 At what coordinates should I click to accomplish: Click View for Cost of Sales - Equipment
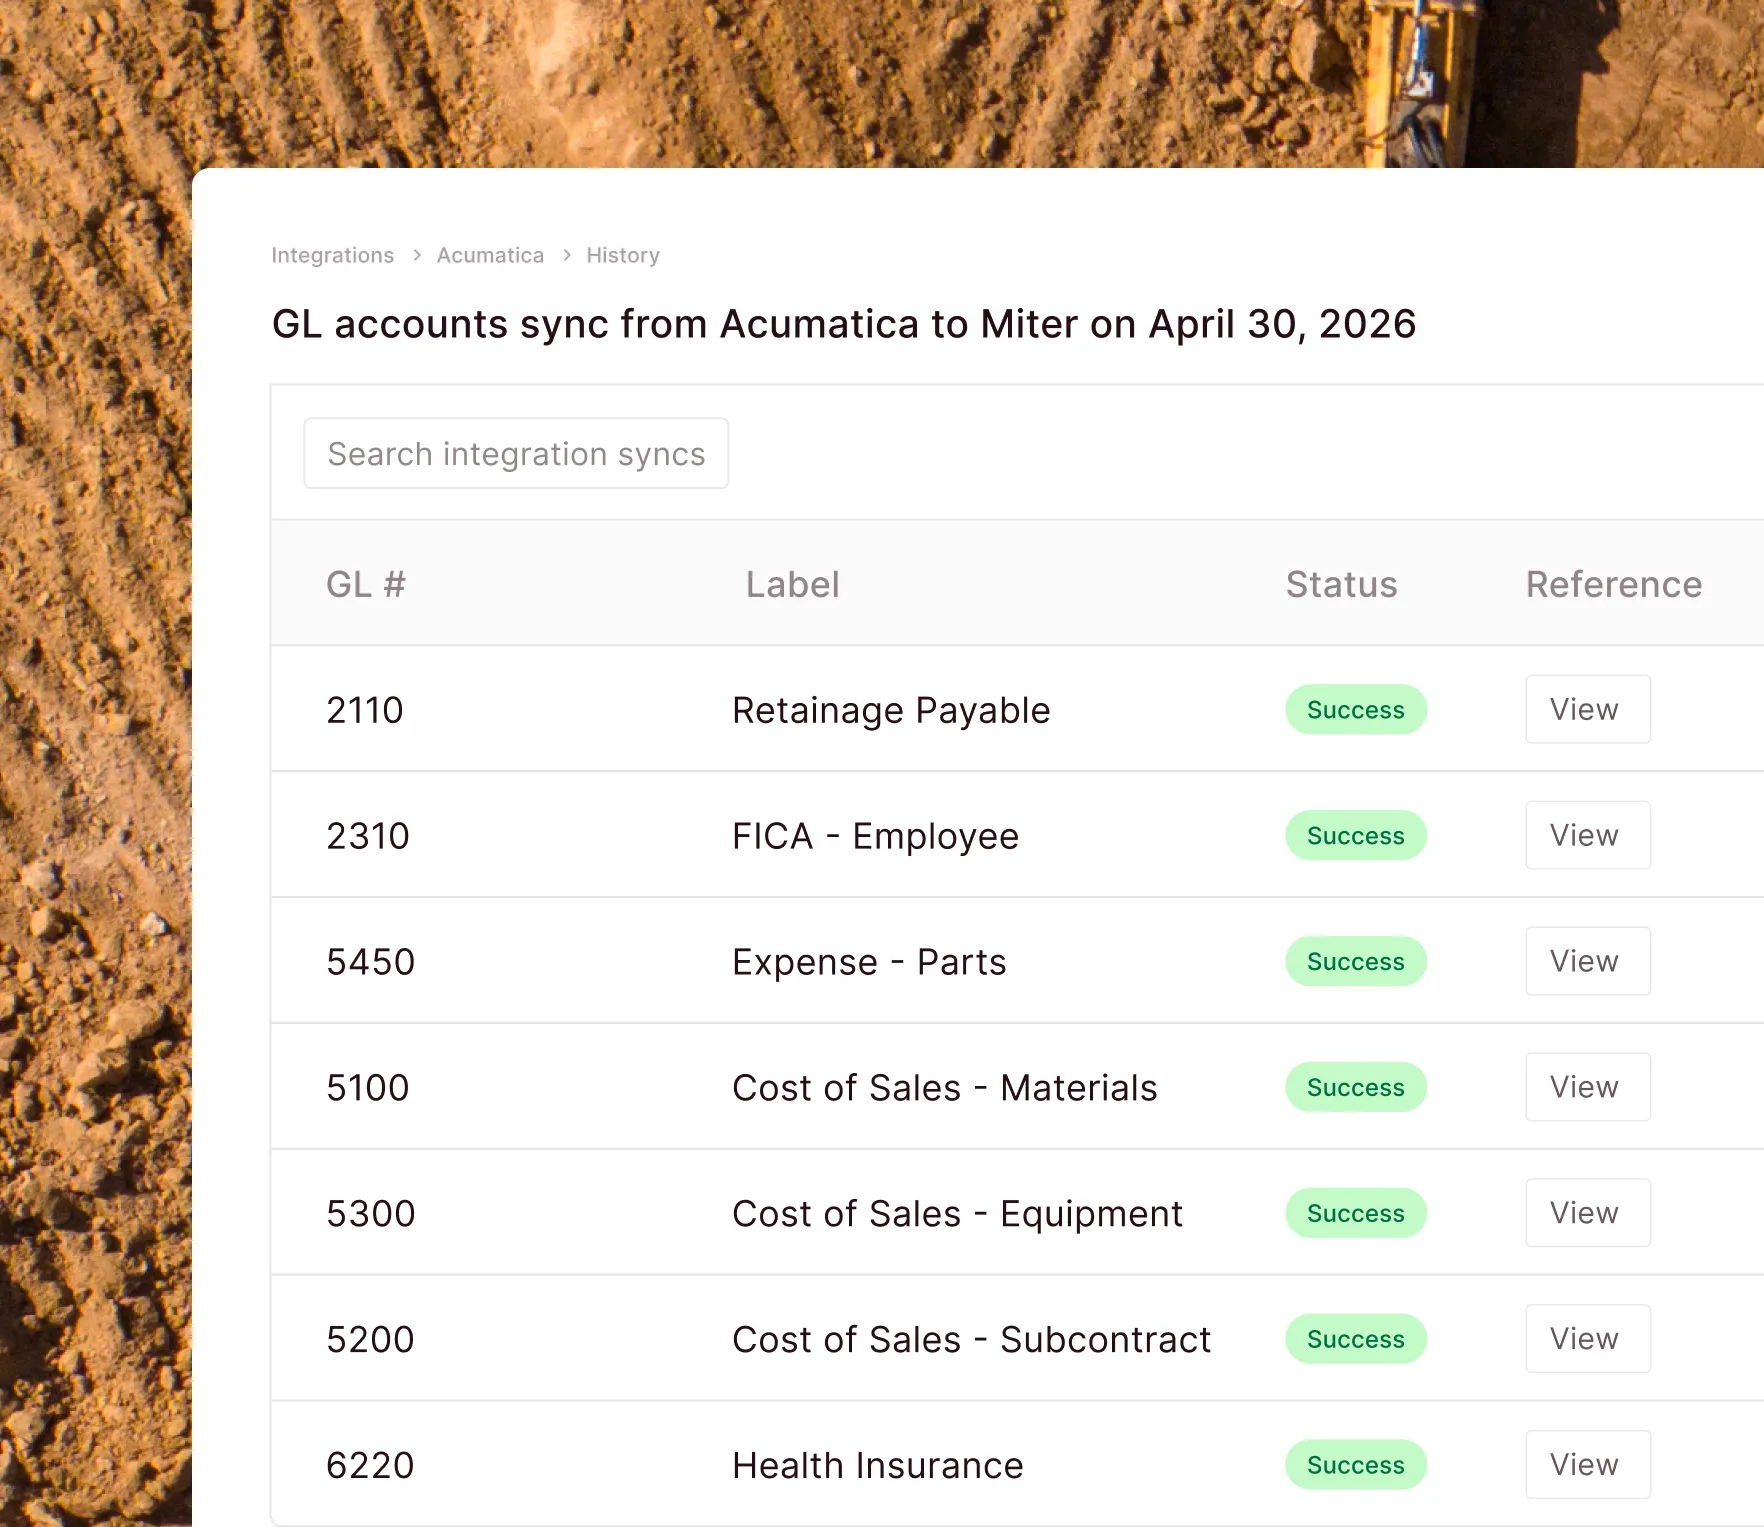(1587, 1213)
